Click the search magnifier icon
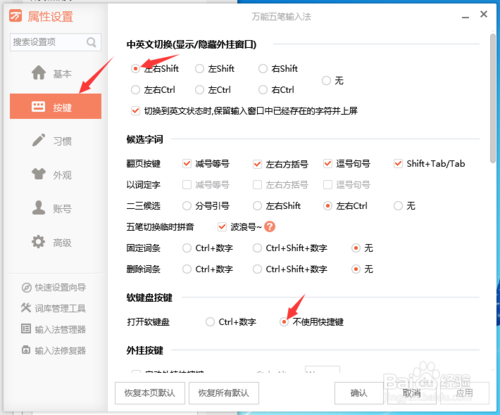This screenshot has width=500, height=415. click(91, 42)
